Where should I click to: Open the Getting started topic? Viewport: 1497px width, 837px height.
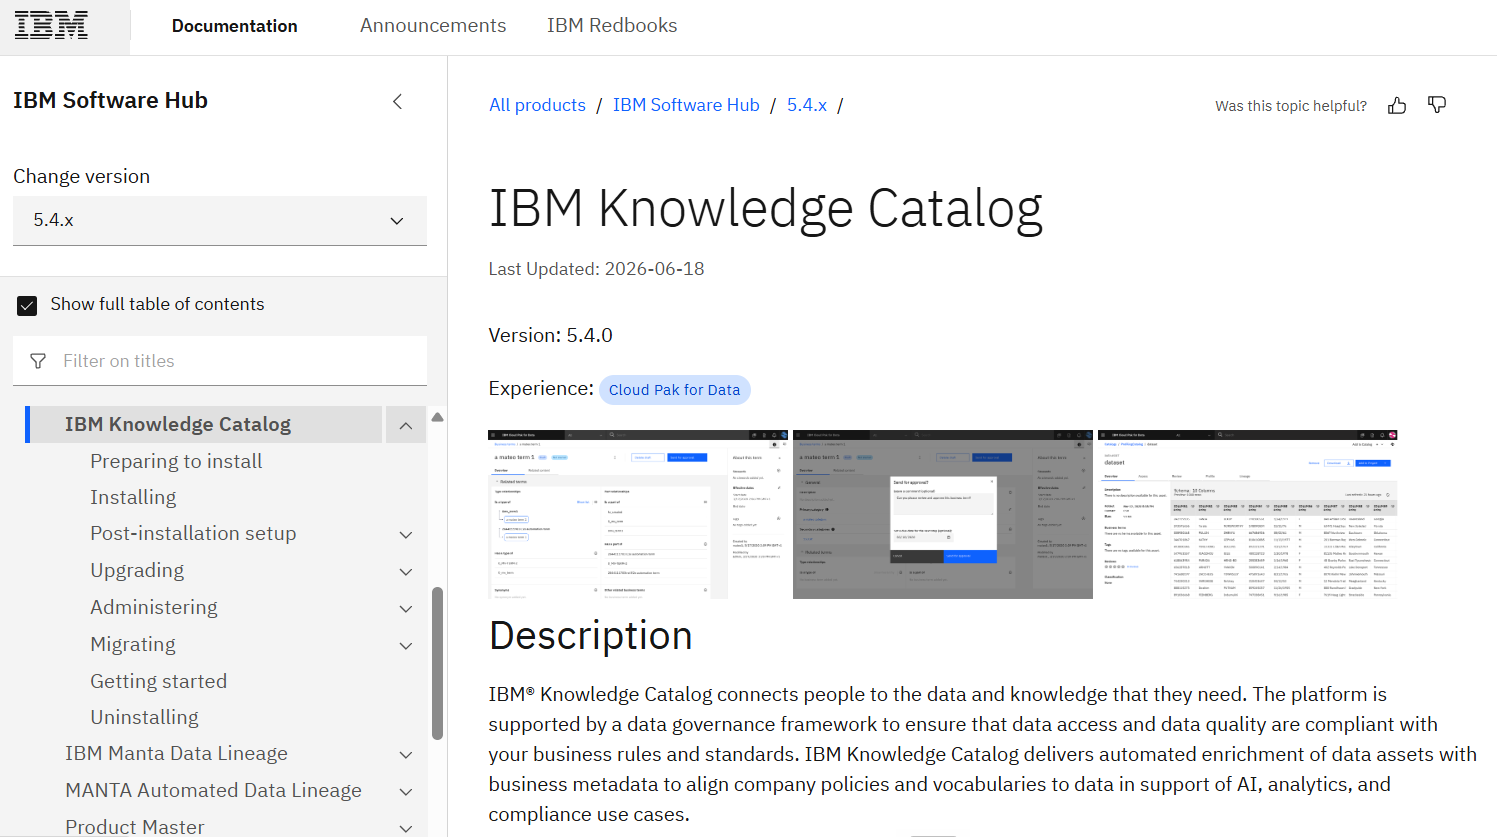(x=159, y=681)
